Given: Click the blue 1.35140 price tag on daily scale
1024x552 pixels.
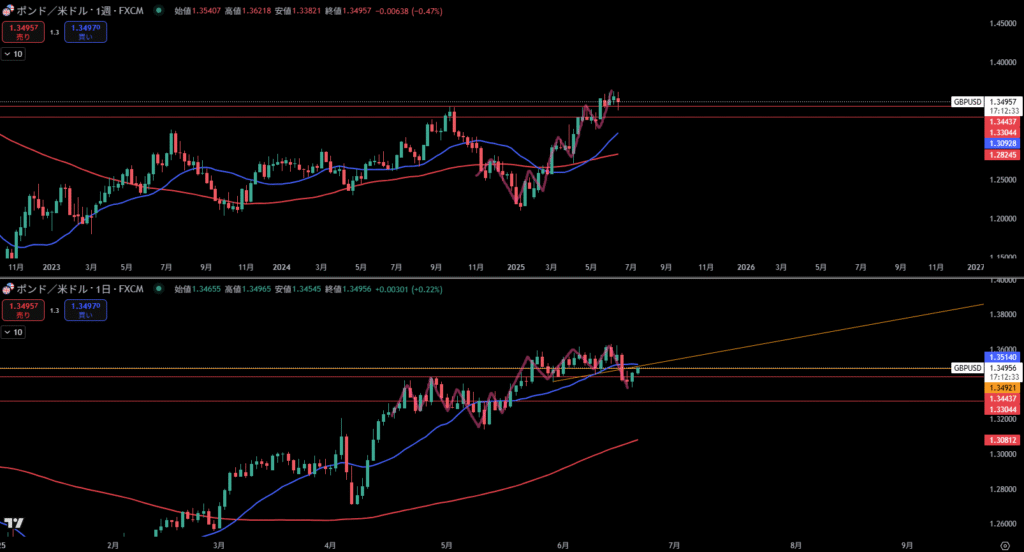Looking at the screenshot, I should pyautogui.click(x=1002, y=357).
